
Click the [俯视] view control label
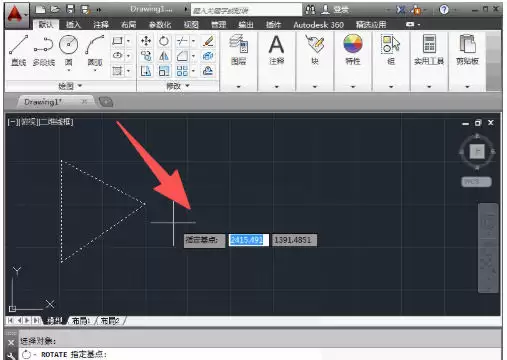pyautogui.click(x=29, y=122)
